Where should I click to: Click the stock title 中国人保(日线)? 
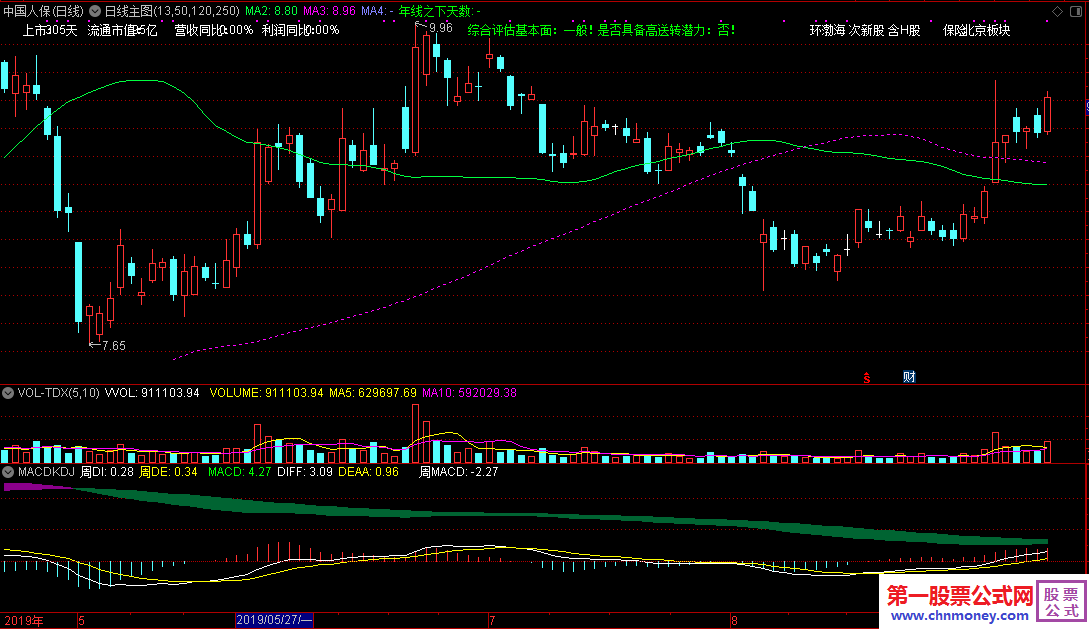pos(43,11)
